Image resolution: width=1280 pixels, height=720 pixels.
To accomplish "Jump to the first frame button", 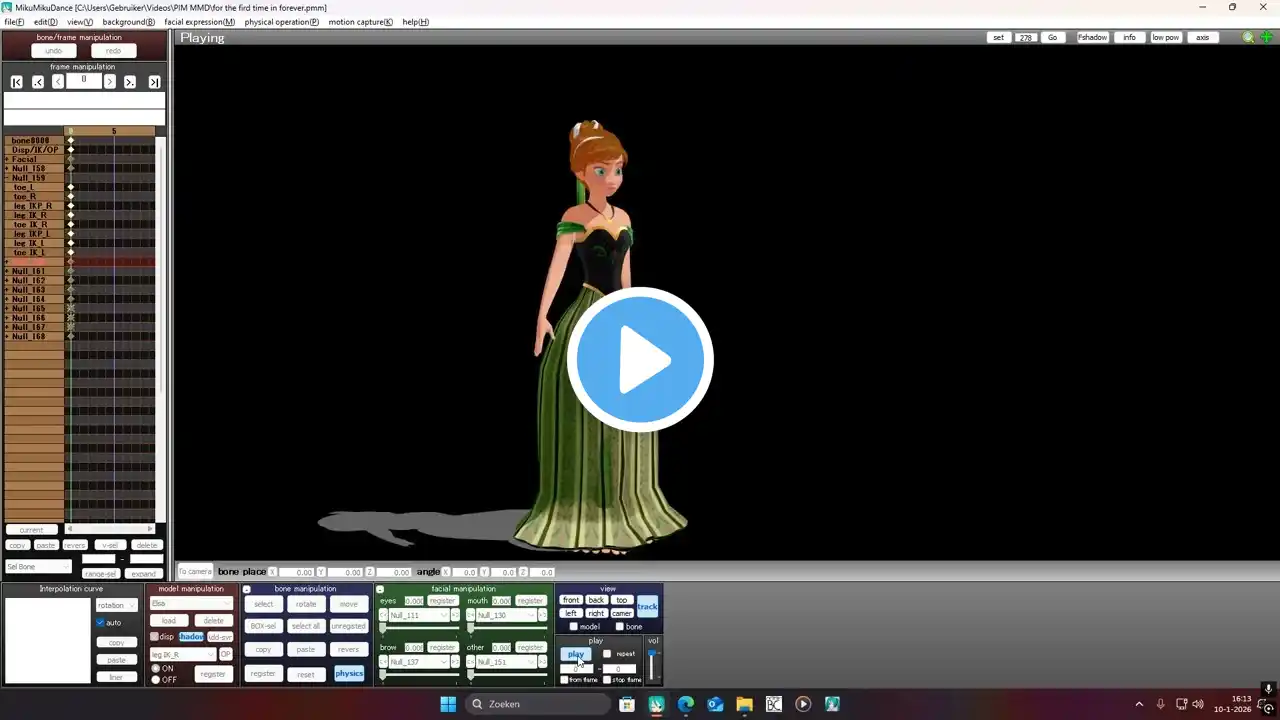I will (x=17, y=82).
